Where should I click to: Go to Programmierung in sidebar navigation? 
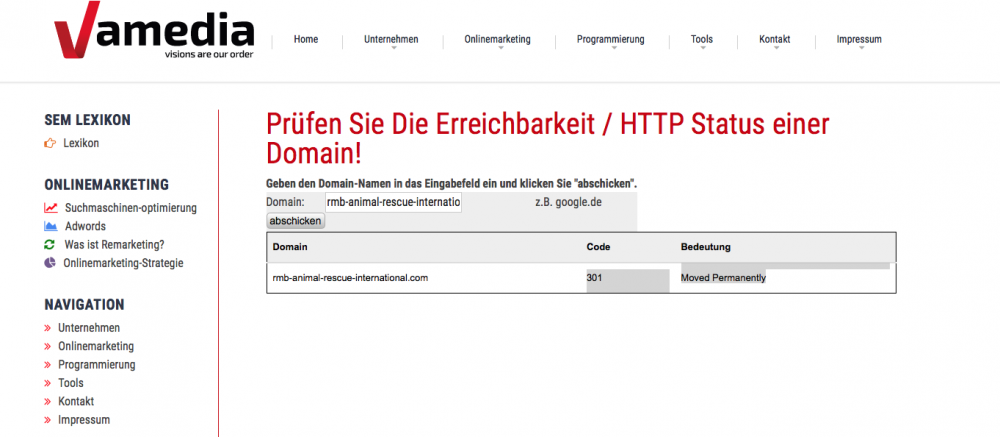point(97,365)
